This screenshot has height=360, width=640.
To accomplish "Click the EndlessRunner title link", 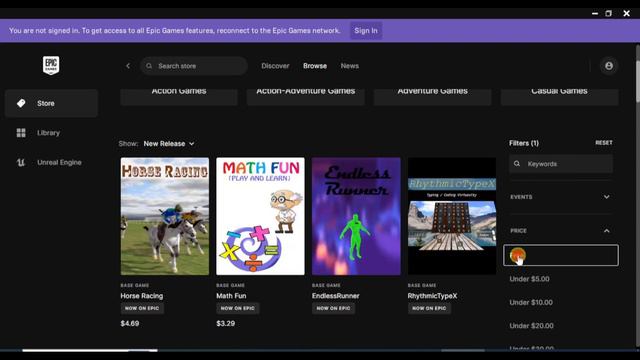I will (x=336, y=296).
